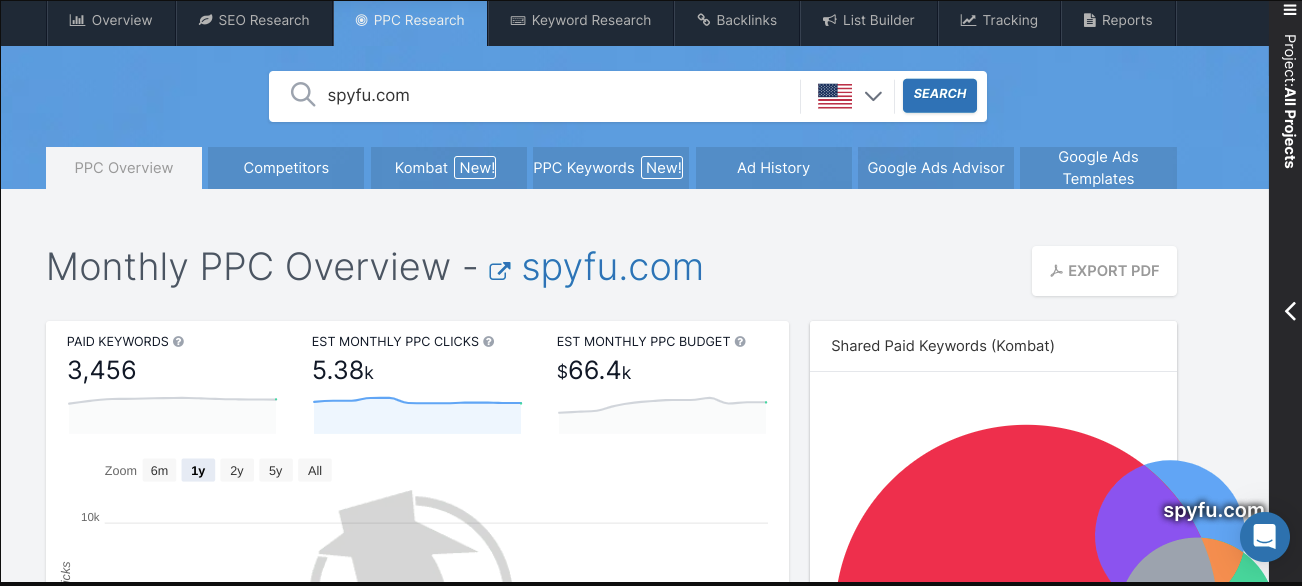
Task: Open the Google Ads Templates sub-tab
Action: coord(1098,168)
